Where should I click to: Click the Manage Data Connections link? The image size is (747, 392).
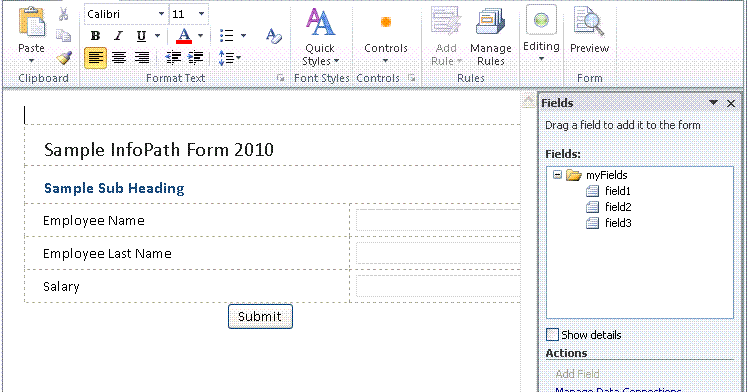pos(618,390)
